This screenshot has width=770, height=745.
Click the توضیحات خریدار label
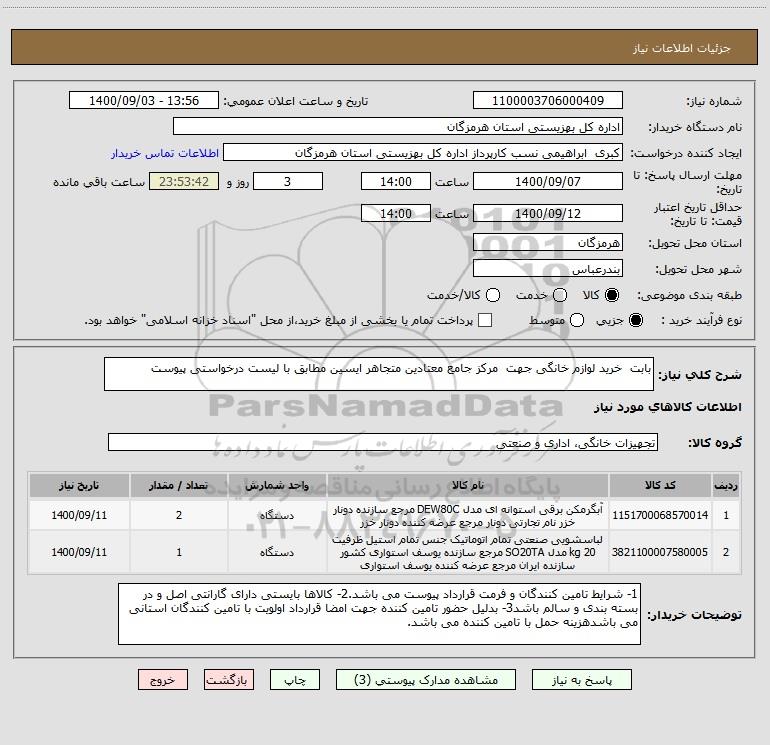(x=694, y=615)
